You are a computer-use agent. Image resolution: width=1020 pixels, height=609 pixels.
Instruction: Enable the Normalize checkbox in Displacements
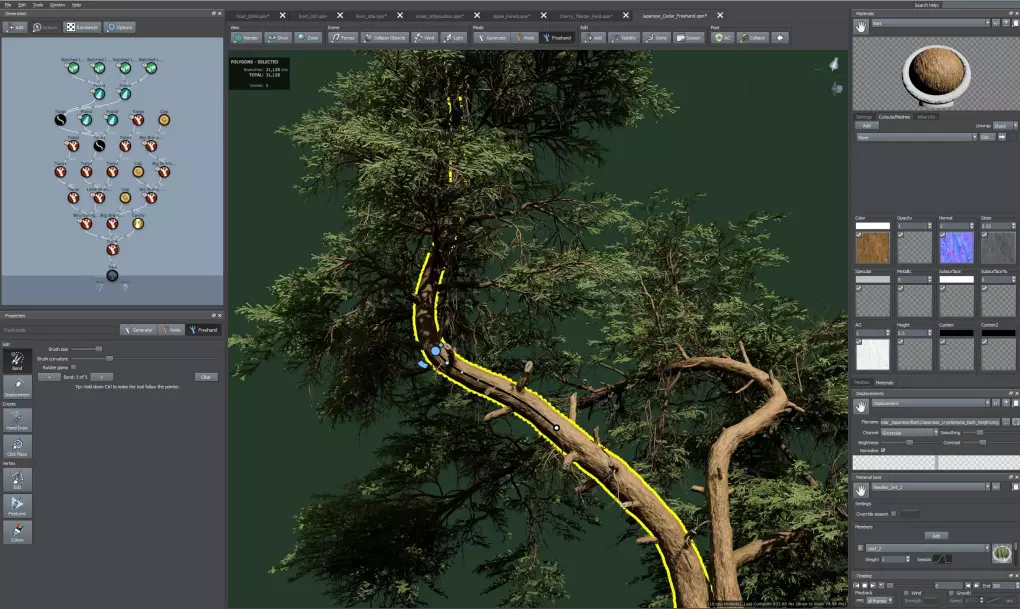(x=882, y=451)
